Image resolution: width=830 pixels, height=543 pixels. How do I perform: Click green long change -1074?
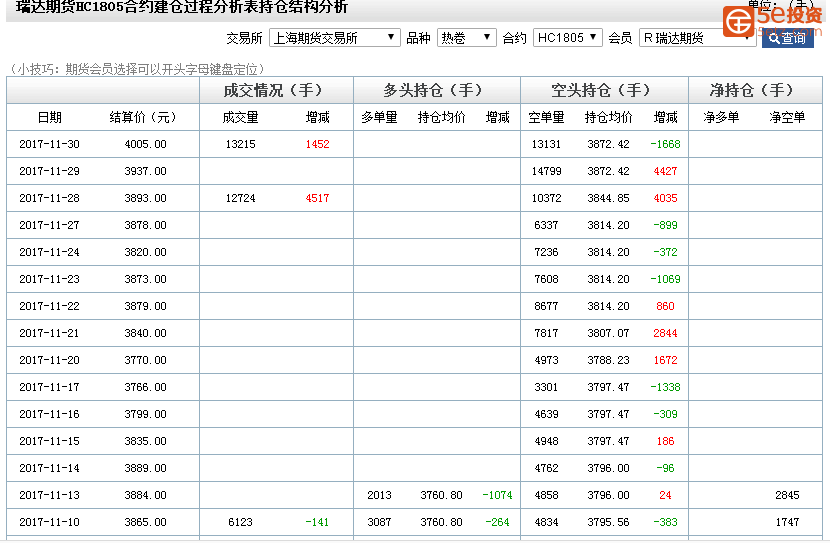[x=498, y=495]
